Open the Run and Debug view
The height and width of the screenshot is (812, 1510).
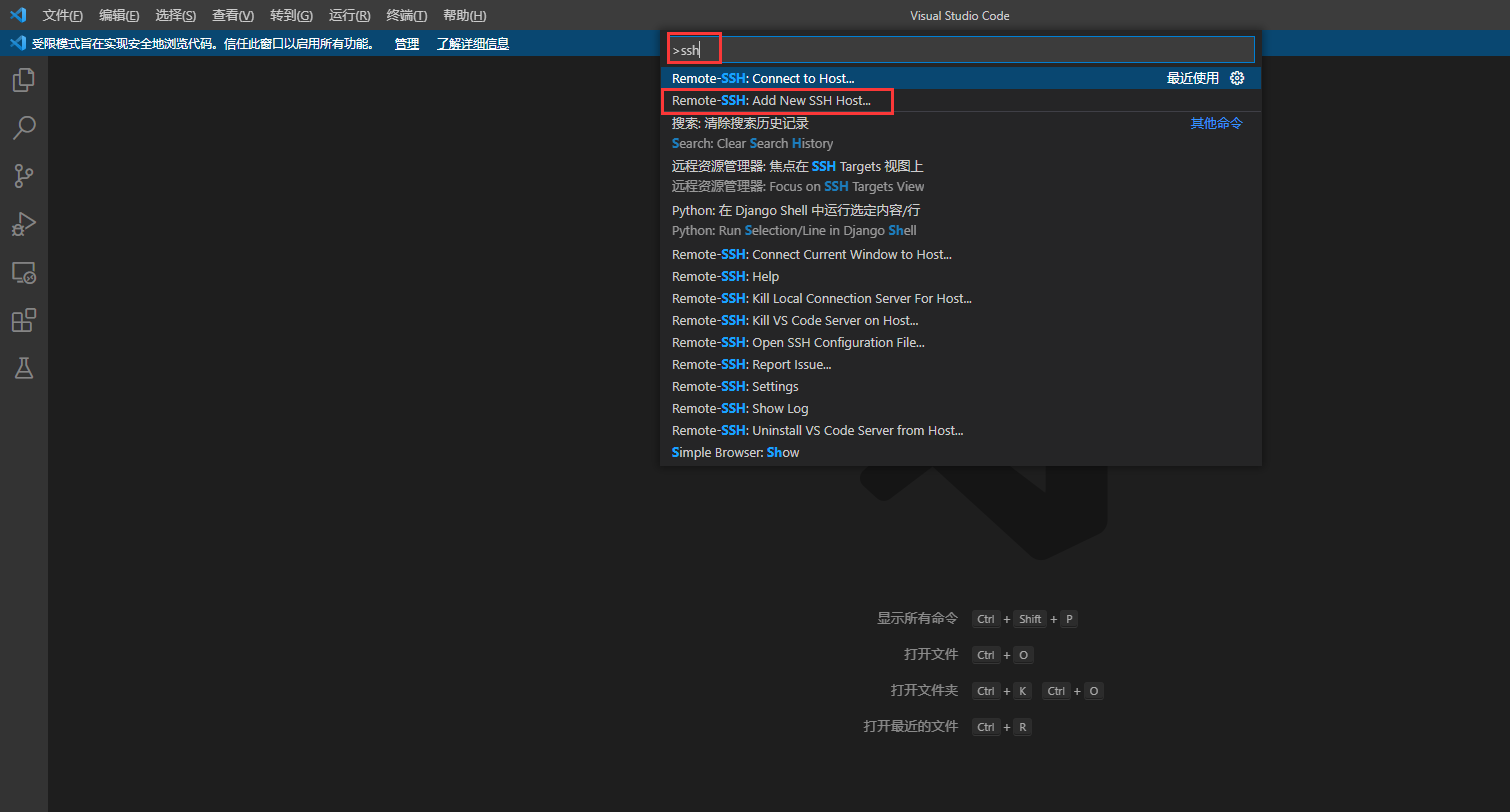click(24, 224)
